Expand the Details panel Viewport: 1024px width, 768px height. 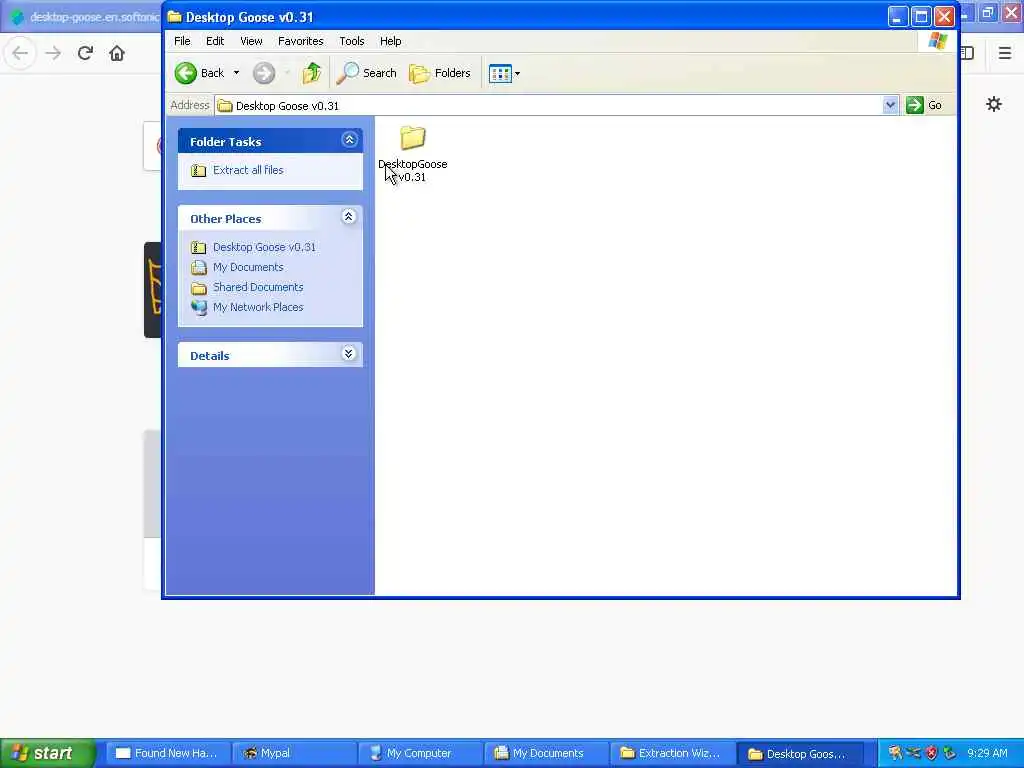(x=349, y=354)
